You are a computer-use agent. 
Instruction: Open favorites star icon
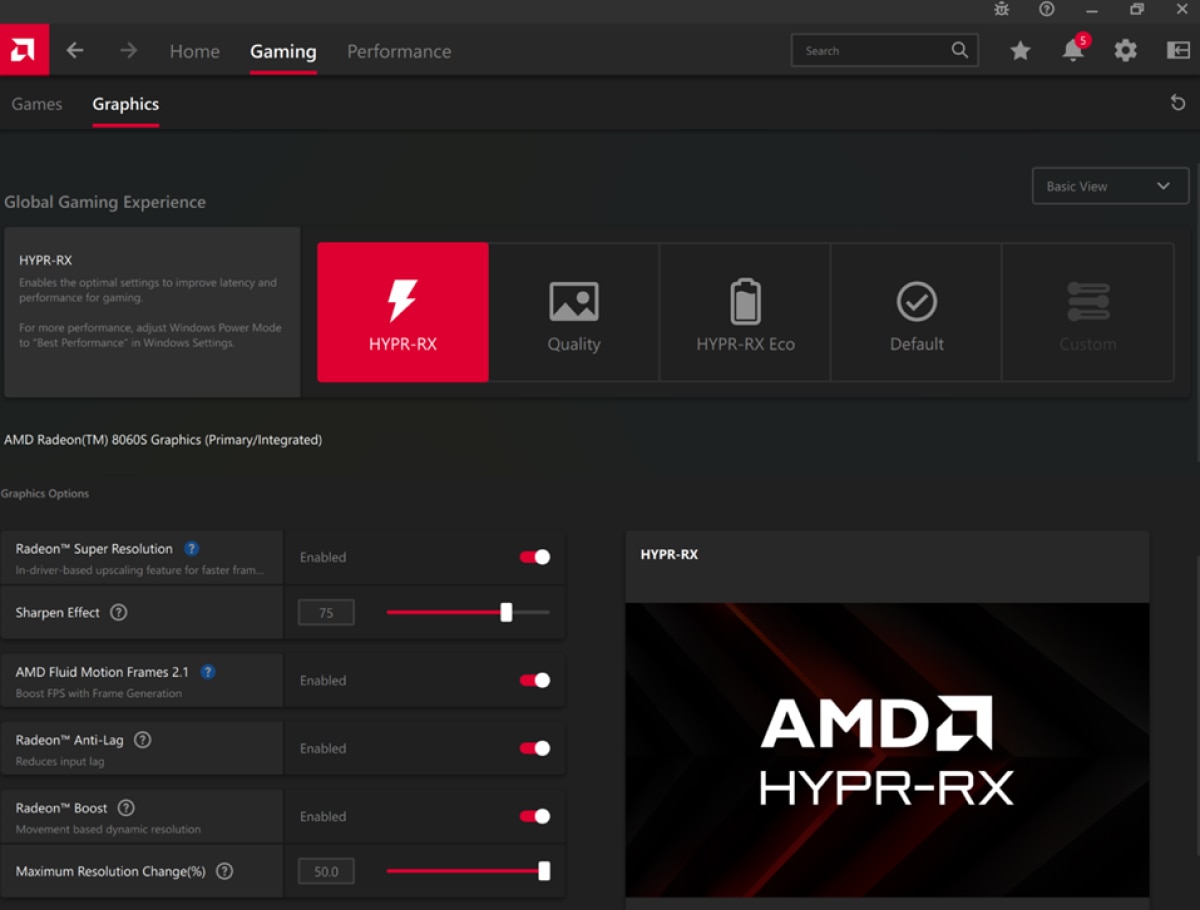(1020, 50)
